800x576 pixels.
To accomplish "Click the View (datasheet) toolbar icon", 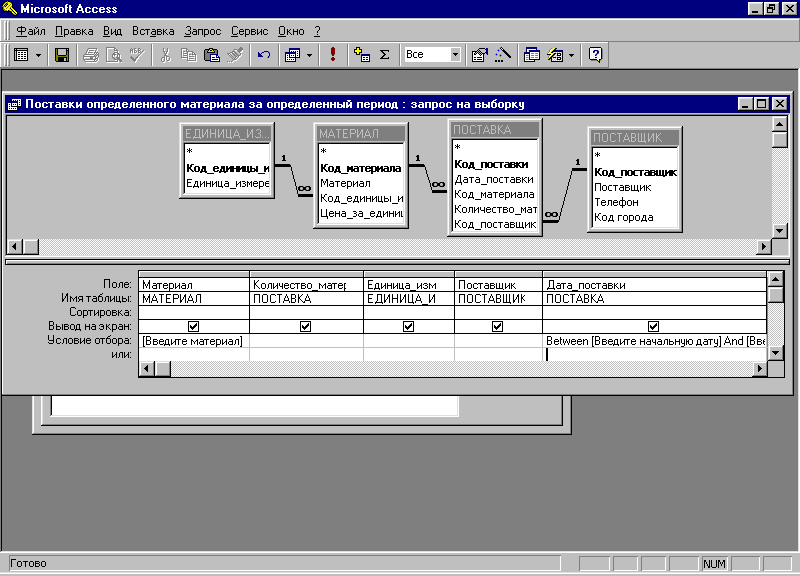I will pyautogui.click(x=21, y=55).
